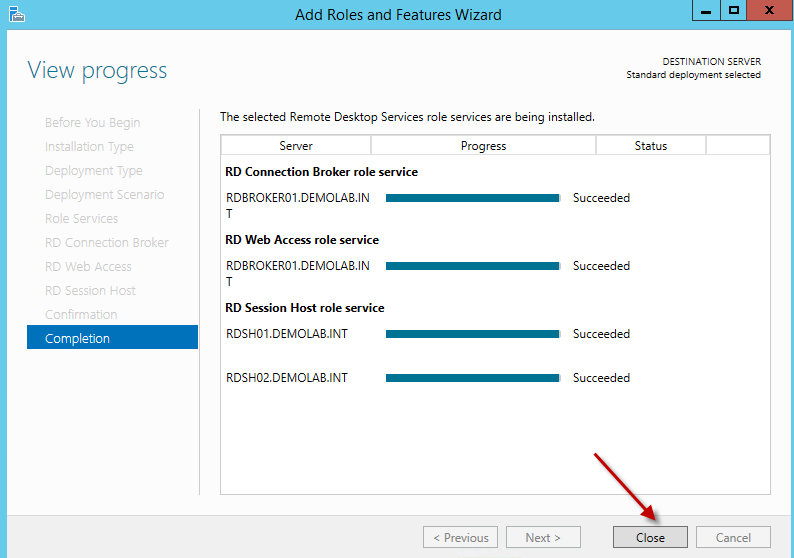Viewport: 794px width, 558px height.
Task: Click the Progress column header
Action: click(x=483, y=145)
